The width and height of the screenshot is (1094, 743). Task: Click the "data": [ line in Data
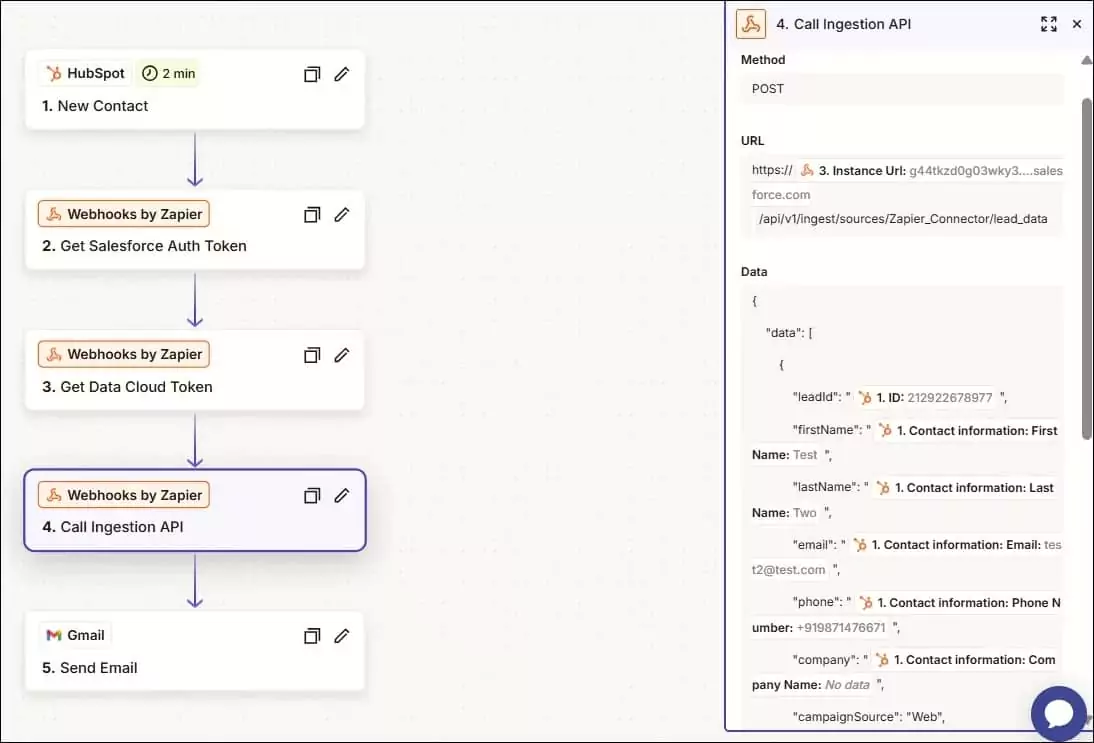click(x=789, y=333)
